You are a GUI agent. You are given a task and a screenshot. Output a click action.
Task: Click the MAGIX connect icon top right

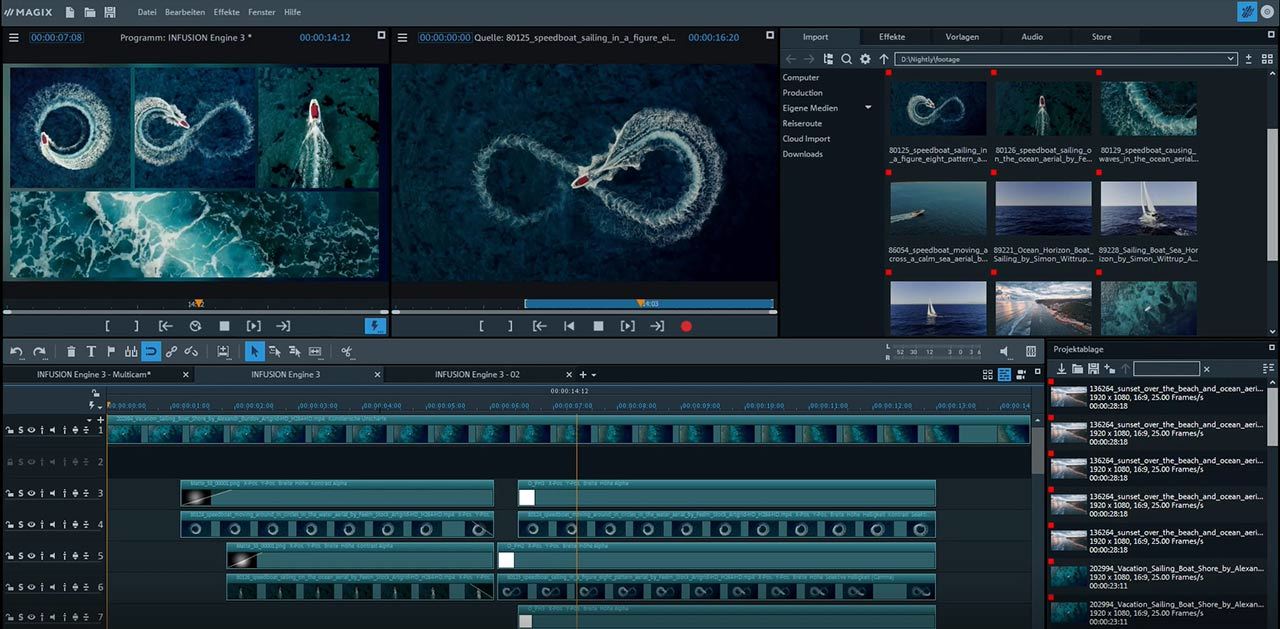click(1247, 12)
